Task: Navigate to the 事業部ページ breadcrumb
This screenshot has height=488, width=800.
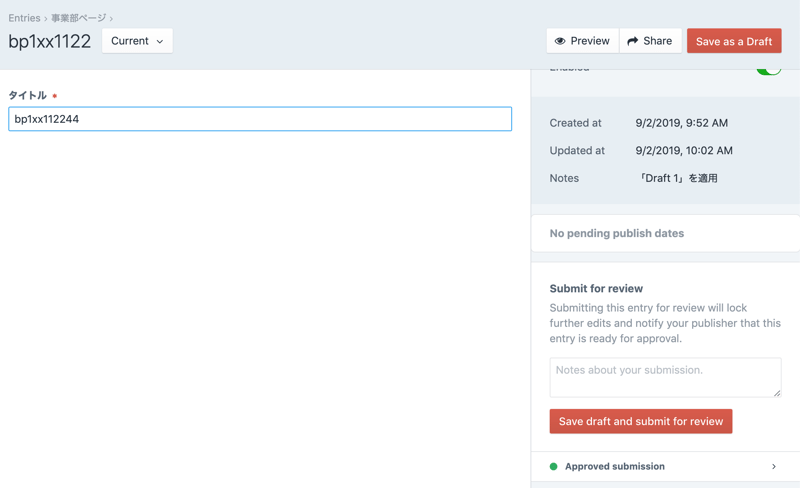Action: [x=78, y=18]
